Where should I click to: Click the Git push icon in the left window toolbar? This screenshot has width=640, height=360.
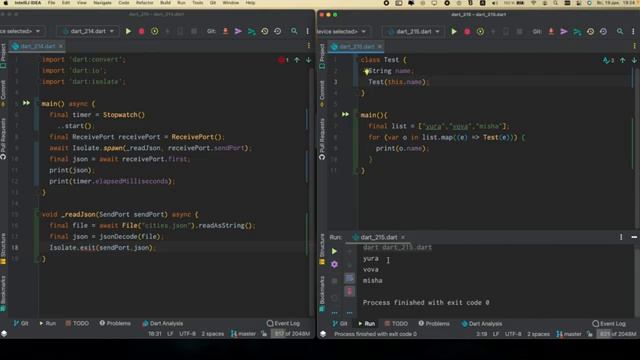tap(251, 31)
